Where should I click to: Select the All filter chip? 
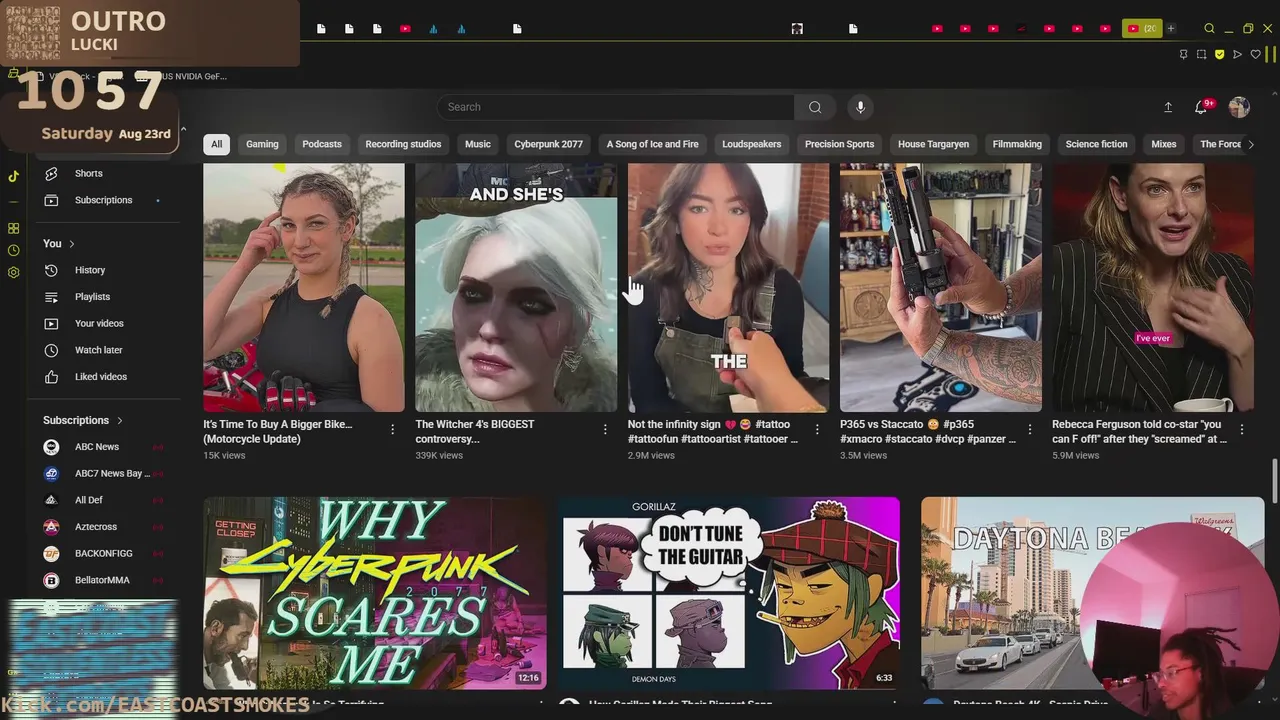tap(216, 144)
